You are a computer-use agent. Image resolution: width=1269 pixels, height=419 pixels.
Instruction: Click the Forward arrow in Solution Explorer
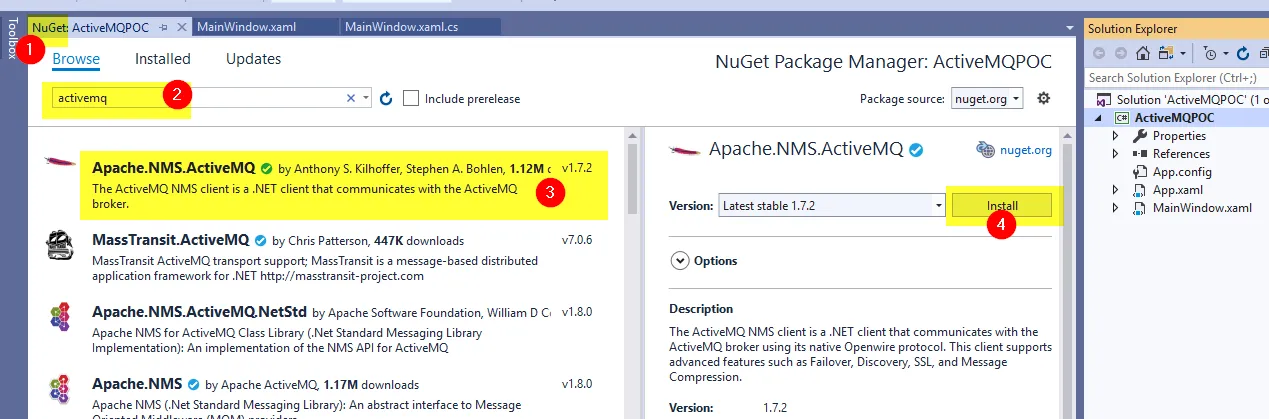(x=1121, y=53)
